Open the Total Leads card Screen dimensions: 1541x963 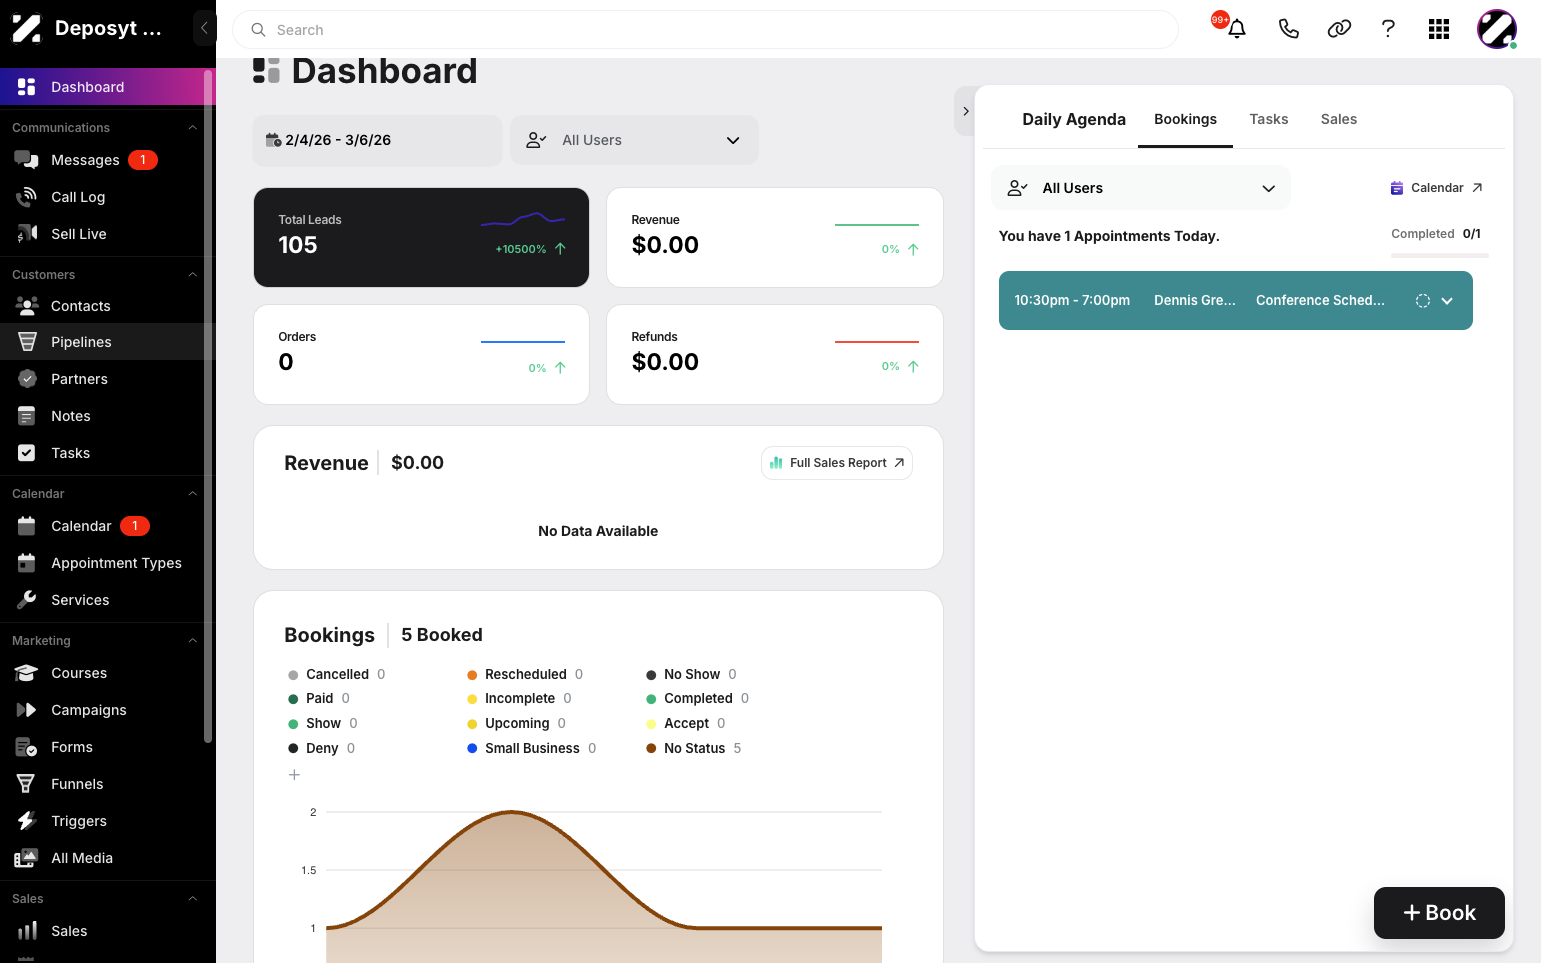[421, 237]
